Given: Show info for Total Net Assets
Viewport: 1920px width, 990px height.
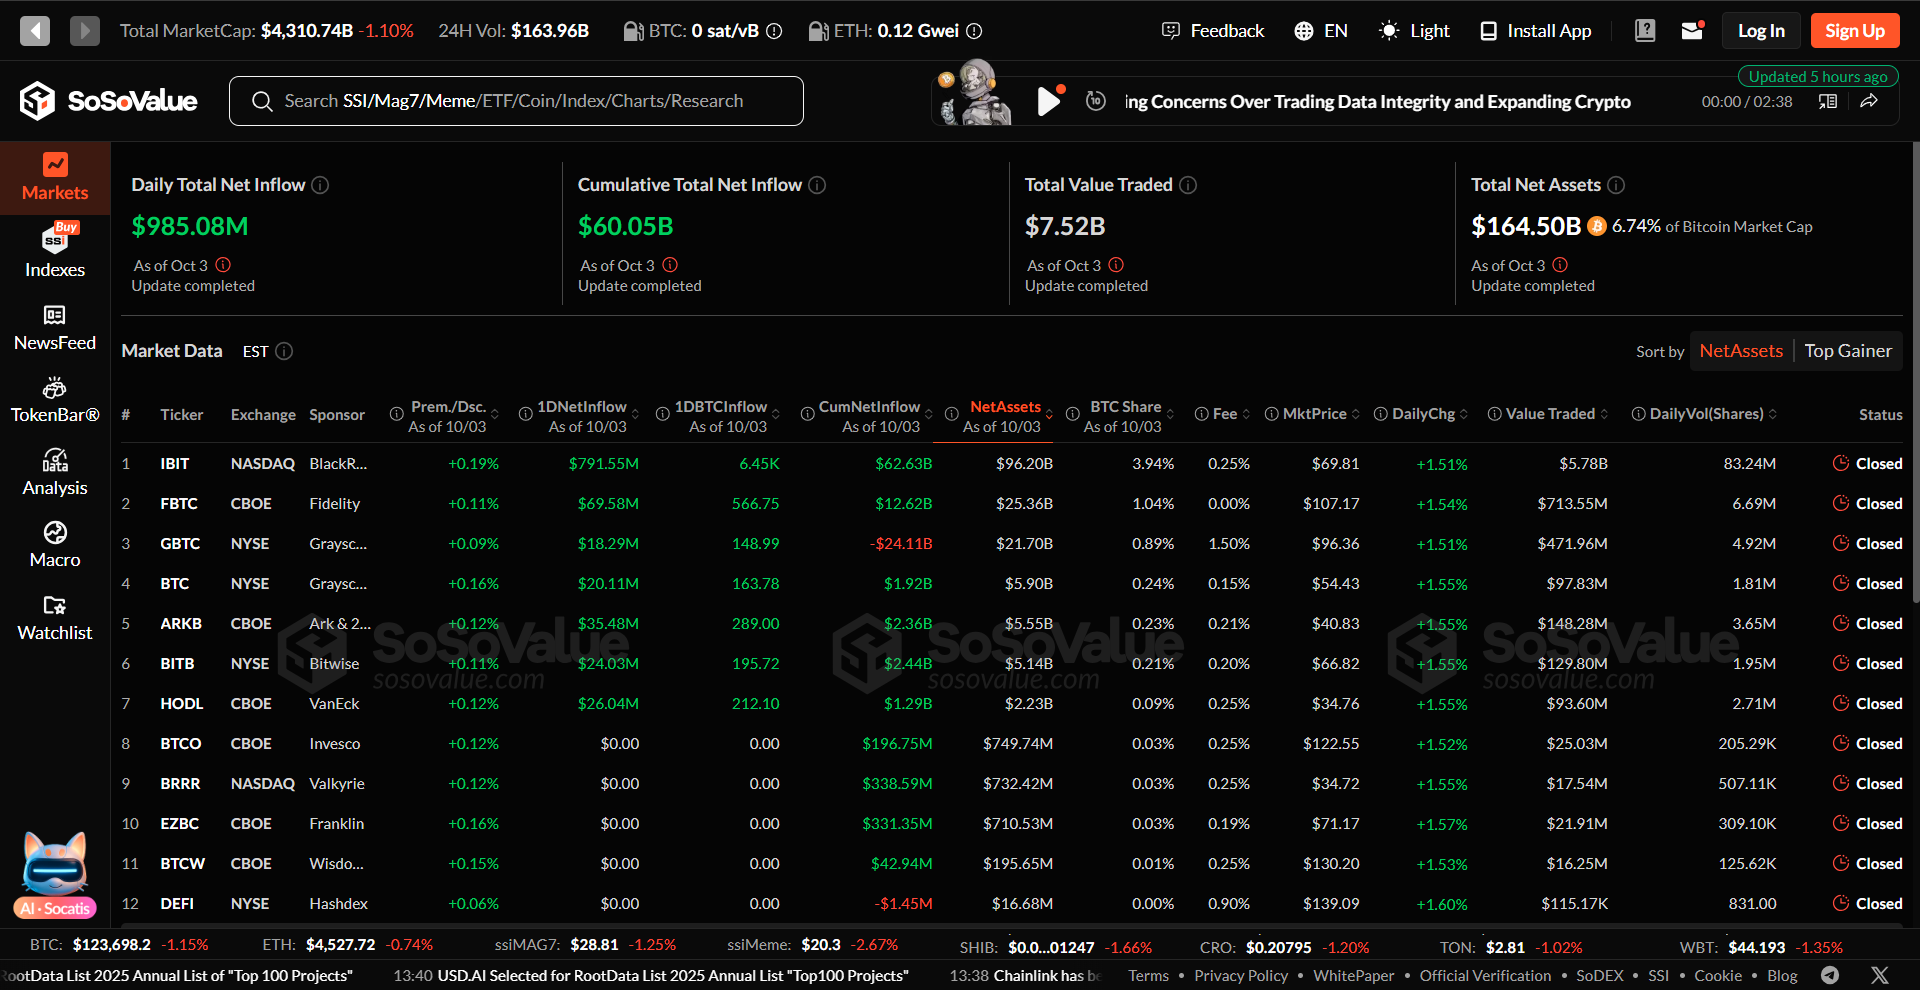Looking at the screenshot, I should (x=1616, y=185).
